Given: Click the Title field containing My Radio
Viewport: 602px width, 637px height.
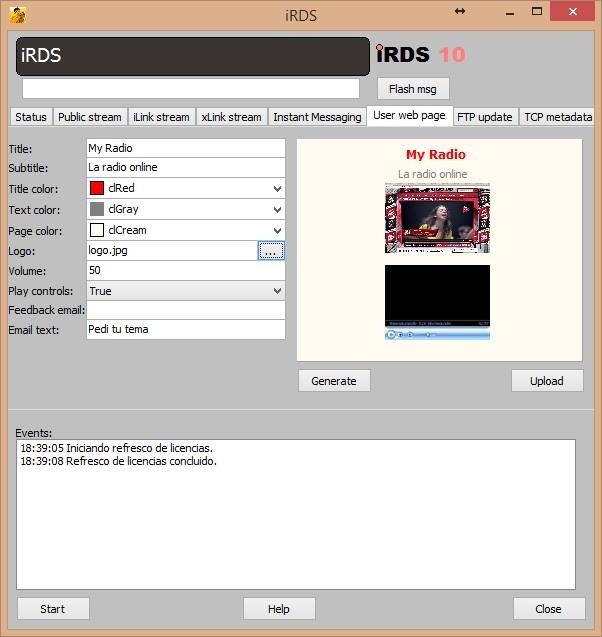Looking at the screenshot, I should pos(186,148).
